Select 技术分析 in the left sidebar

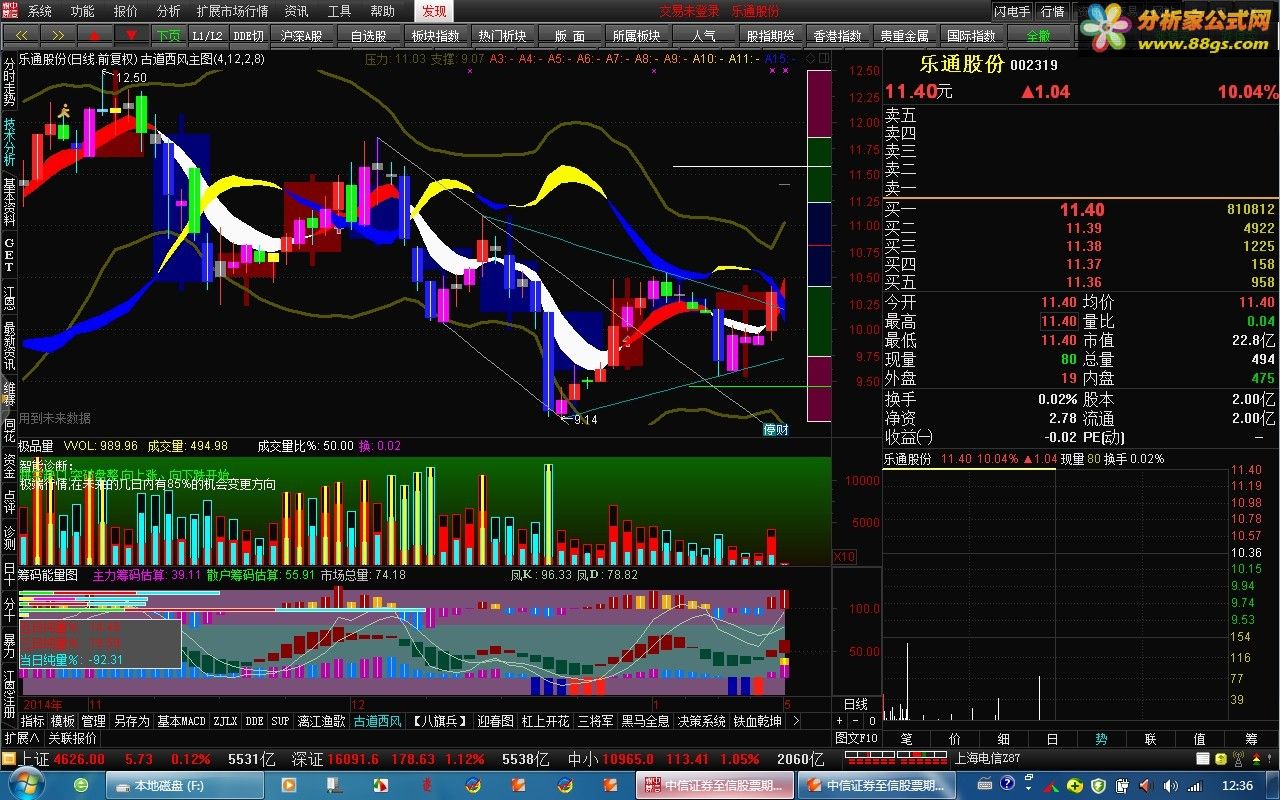pyautogui.click(x=9, y=141)
